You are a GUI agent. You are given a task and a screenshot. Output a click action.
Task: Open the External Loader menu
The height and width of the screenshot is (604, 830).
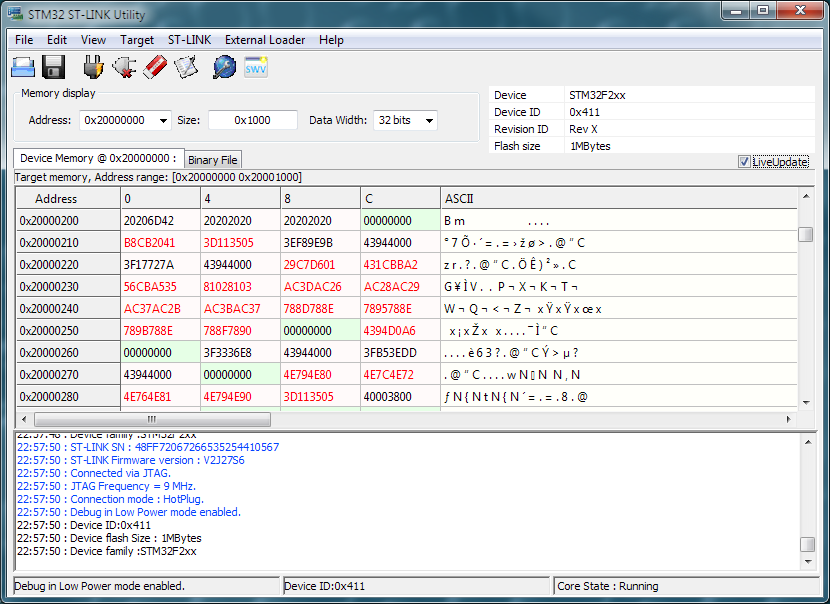tap(265, 40)
